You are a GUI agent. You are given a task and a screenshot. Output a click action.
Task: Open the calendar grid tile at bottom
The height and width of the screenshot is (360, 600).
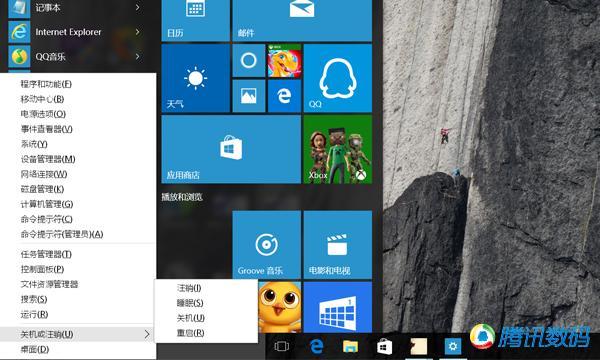click(338, 307)
